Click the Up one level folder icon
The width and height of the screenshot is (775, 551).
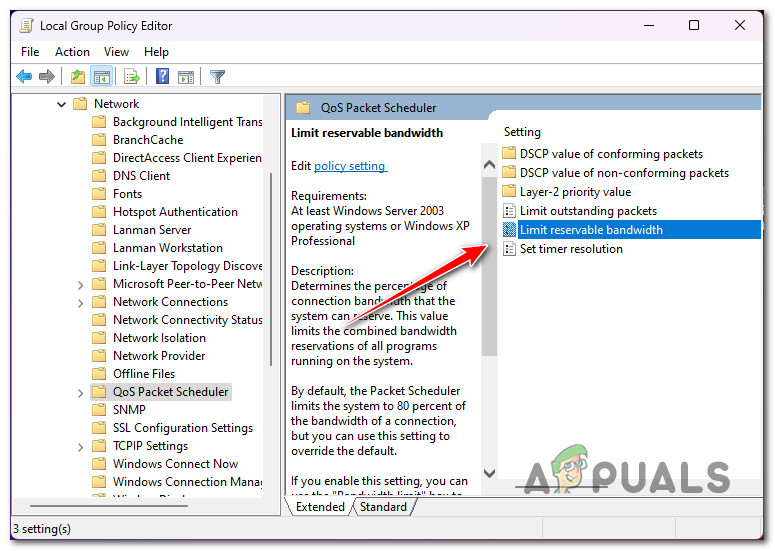(x=78, y=77)
